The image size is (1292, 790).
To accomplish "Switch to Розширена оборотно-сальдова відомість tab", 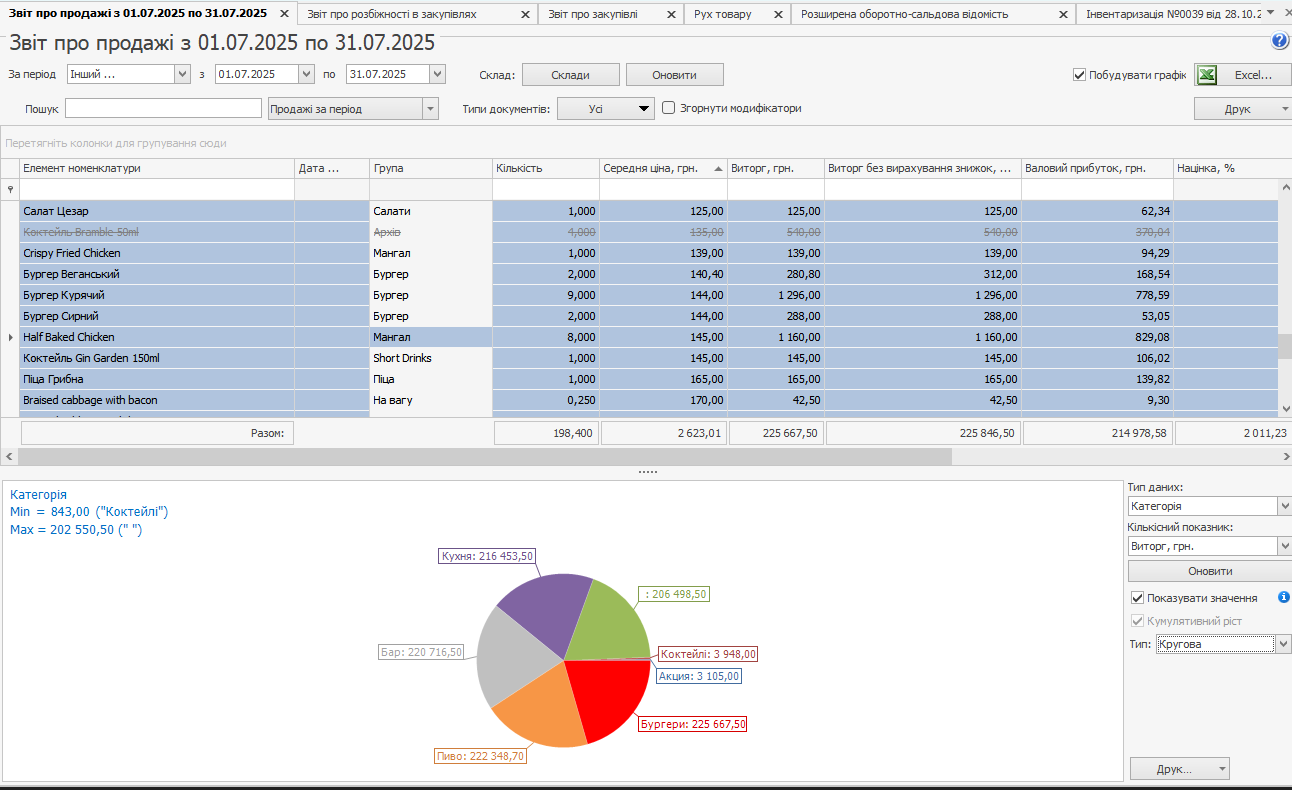I will pos(904,15).
